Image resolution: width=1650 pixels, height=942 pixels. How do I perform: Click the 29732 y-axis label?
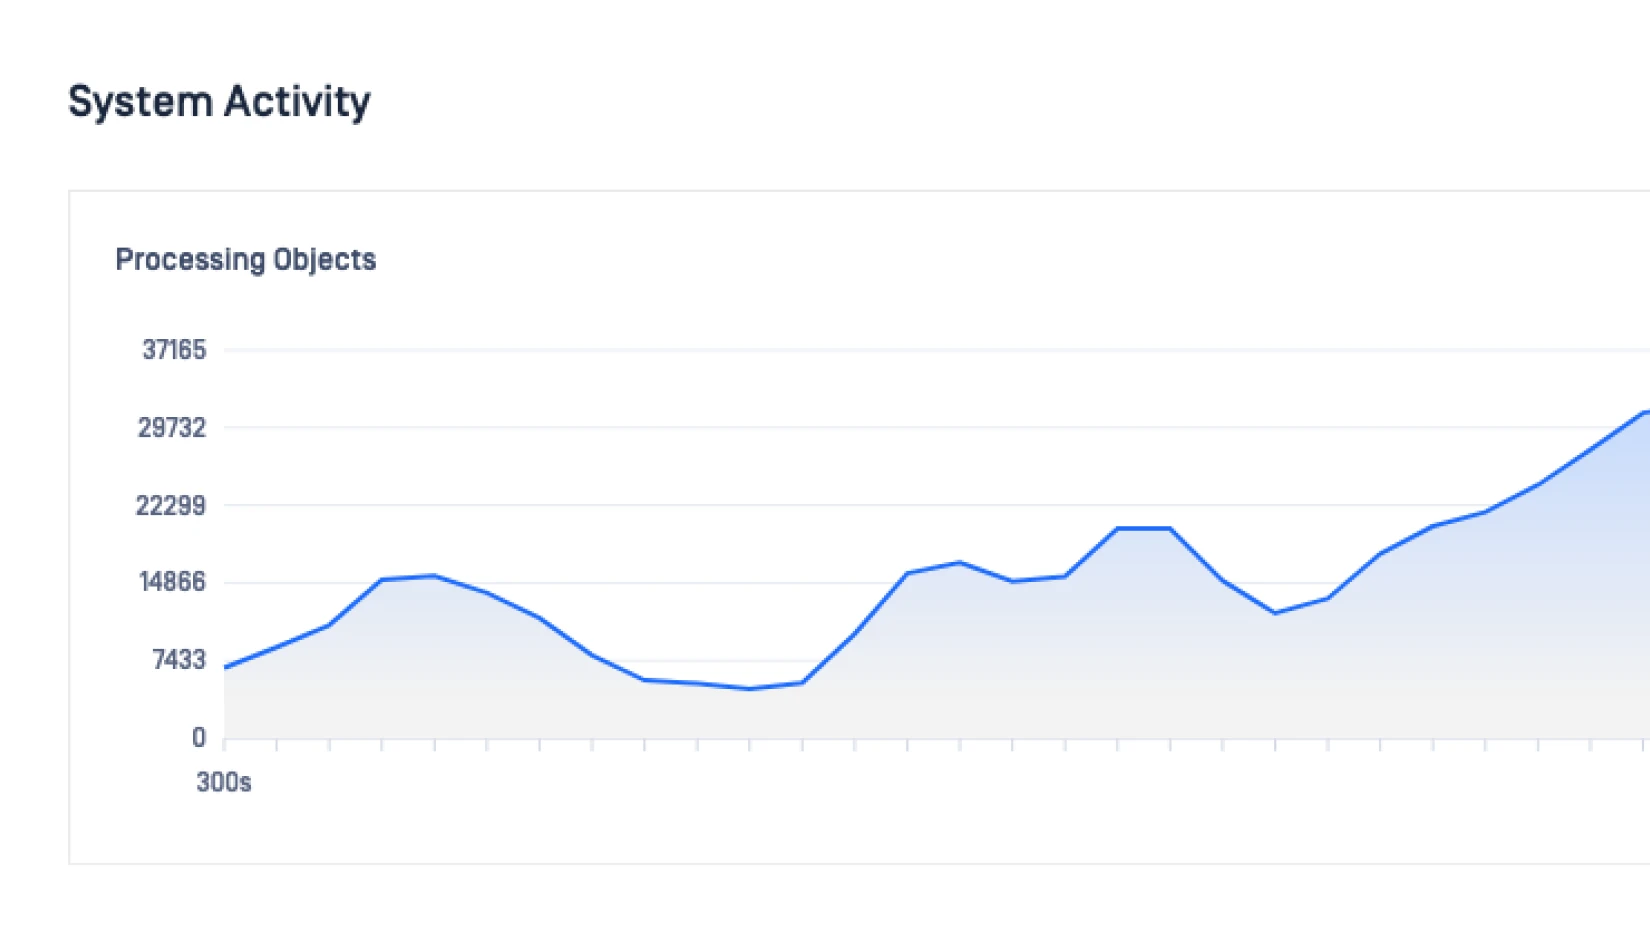[172, 428]
